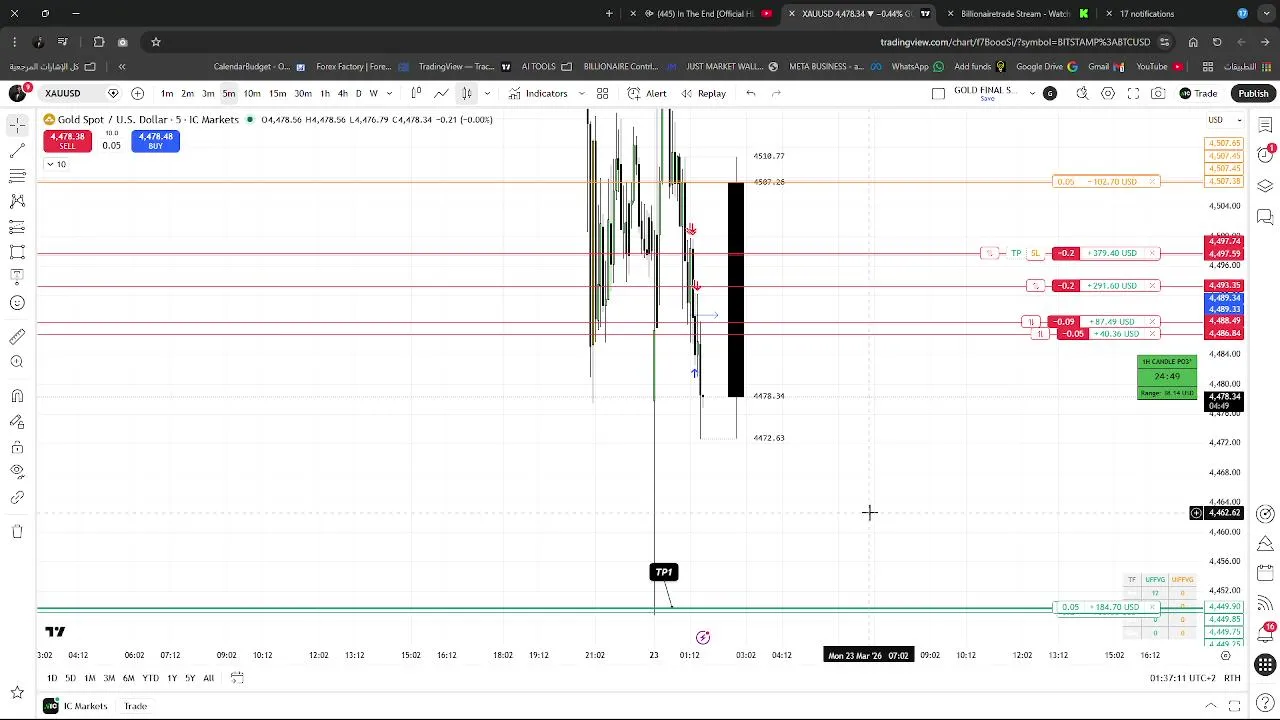The width and height of the screenshot is (1280, 720).
Task: Activate the zoom in magnifier tool
Action: click(17, 362)
